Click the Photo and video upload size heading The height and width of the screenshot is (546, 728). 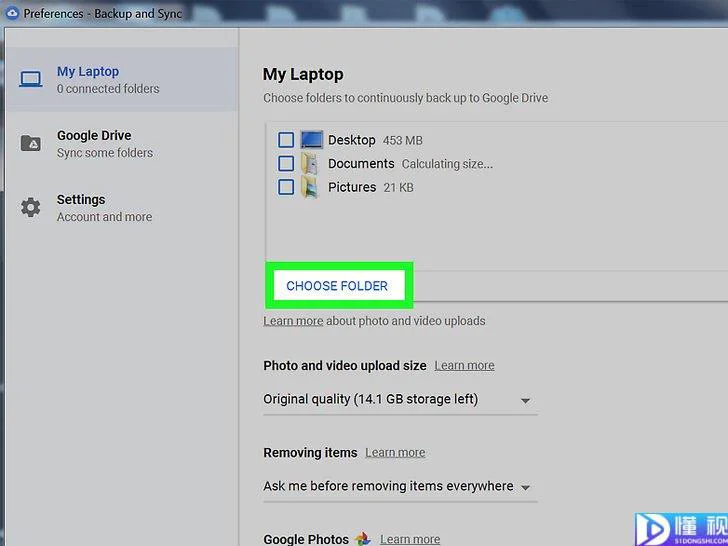(344, 365)
